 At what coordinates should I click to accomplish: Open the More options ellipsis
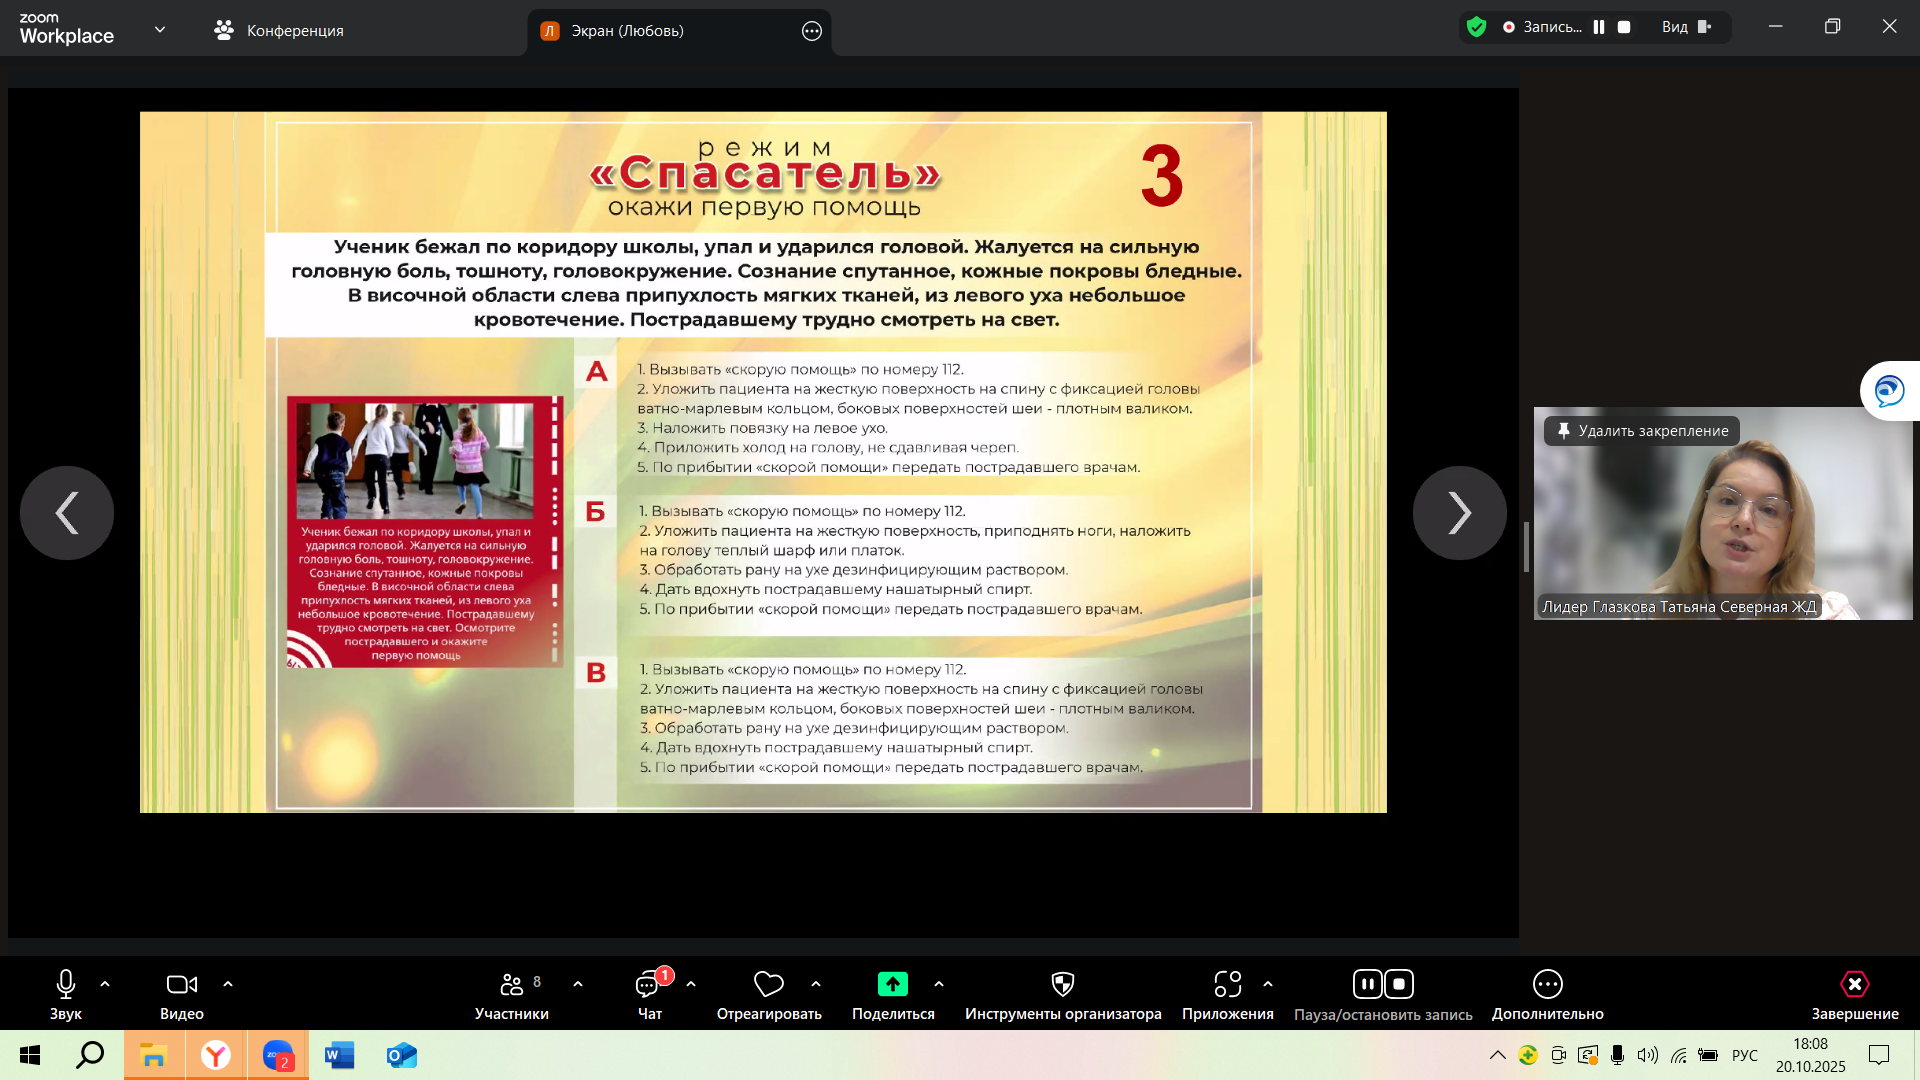coord(1547,985)
